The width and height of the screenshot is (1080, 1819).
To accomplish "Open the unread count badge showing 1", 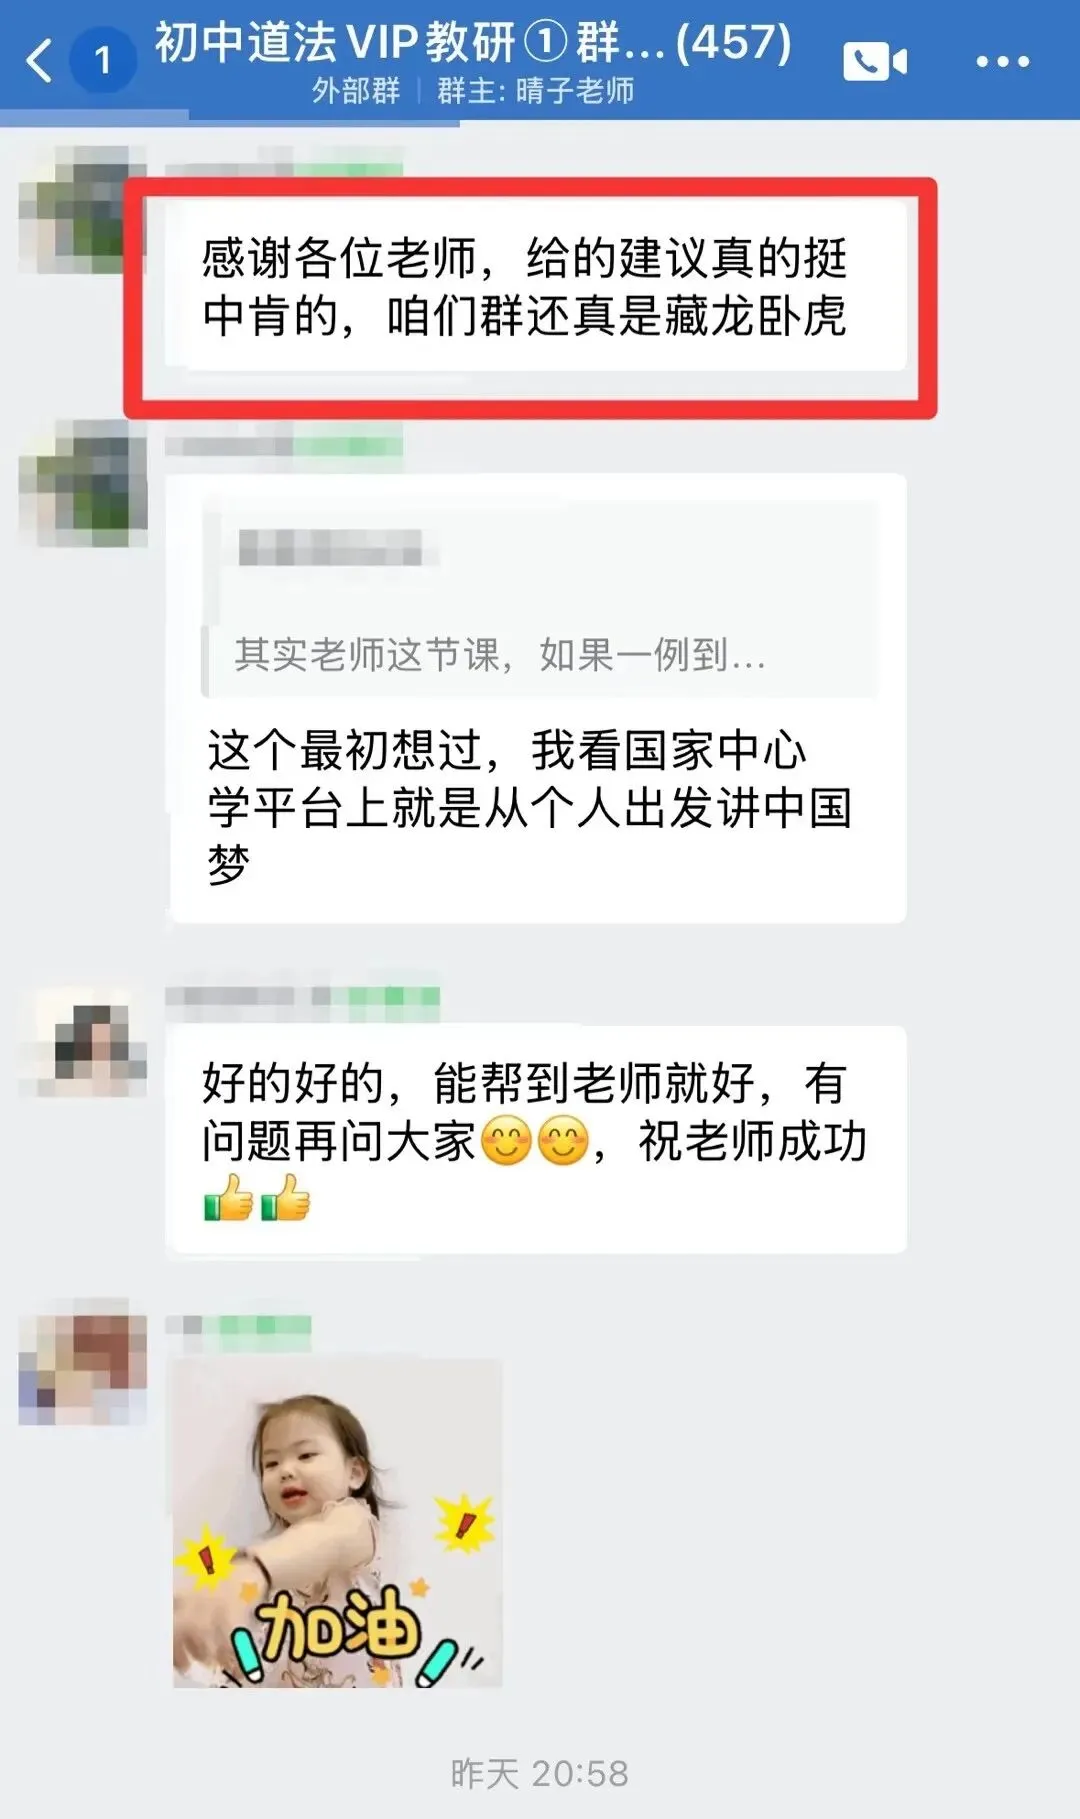I will (102, 61).
